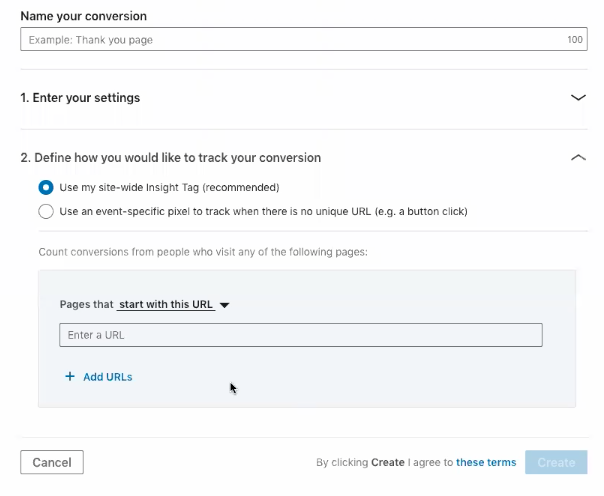Open the 'start with this URL' dropdown
This screenshot has height=496, width=604.
166,304
